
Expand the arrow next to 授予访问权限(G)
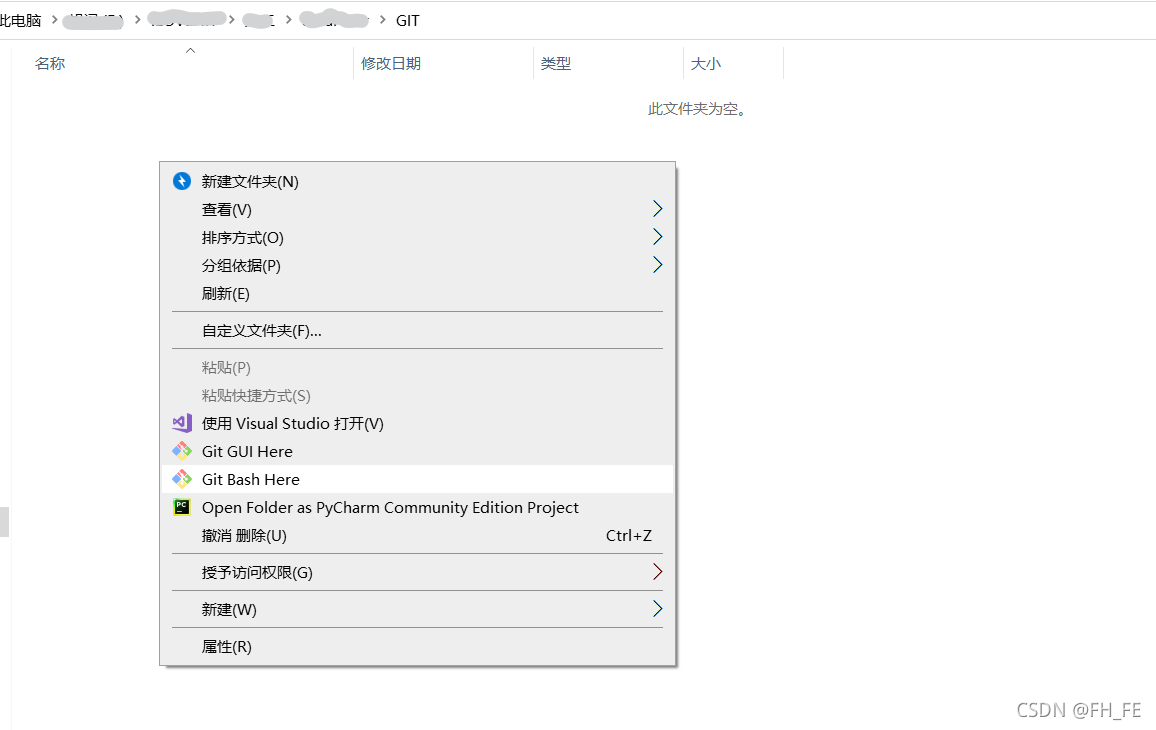point(658,572)
